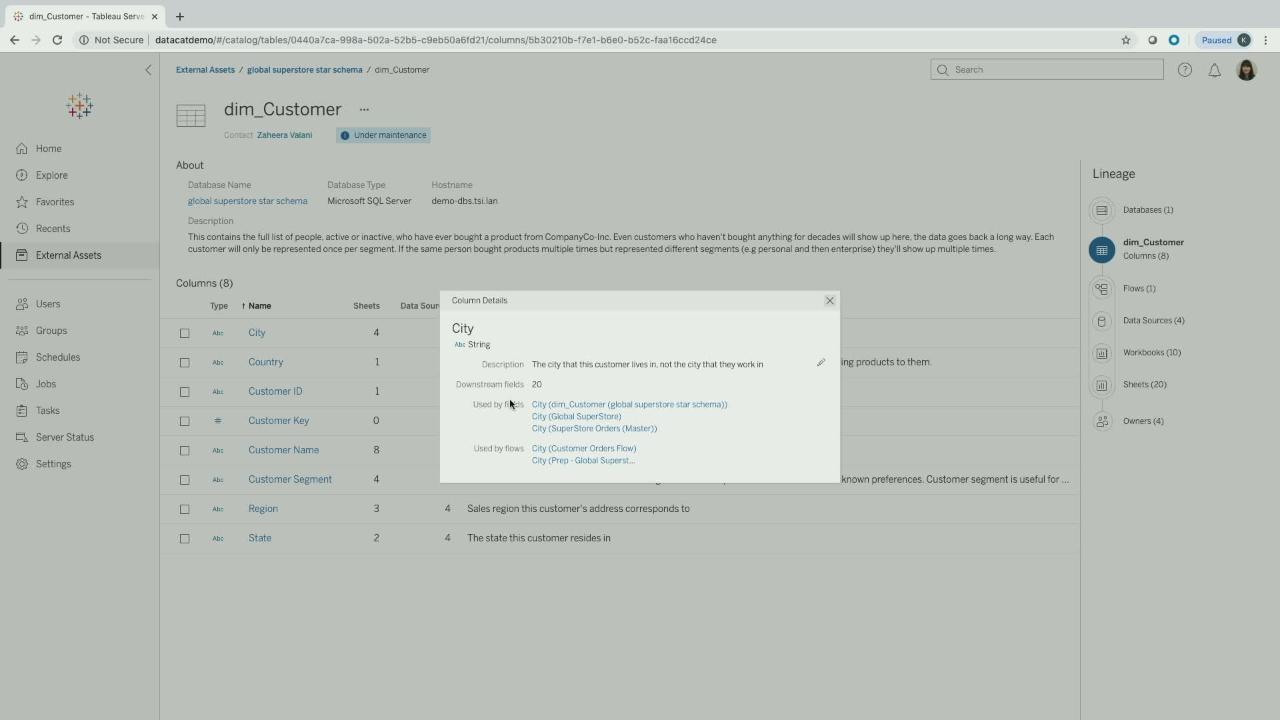
Task: Open the help icon
Action: (x=1184, y=70)
